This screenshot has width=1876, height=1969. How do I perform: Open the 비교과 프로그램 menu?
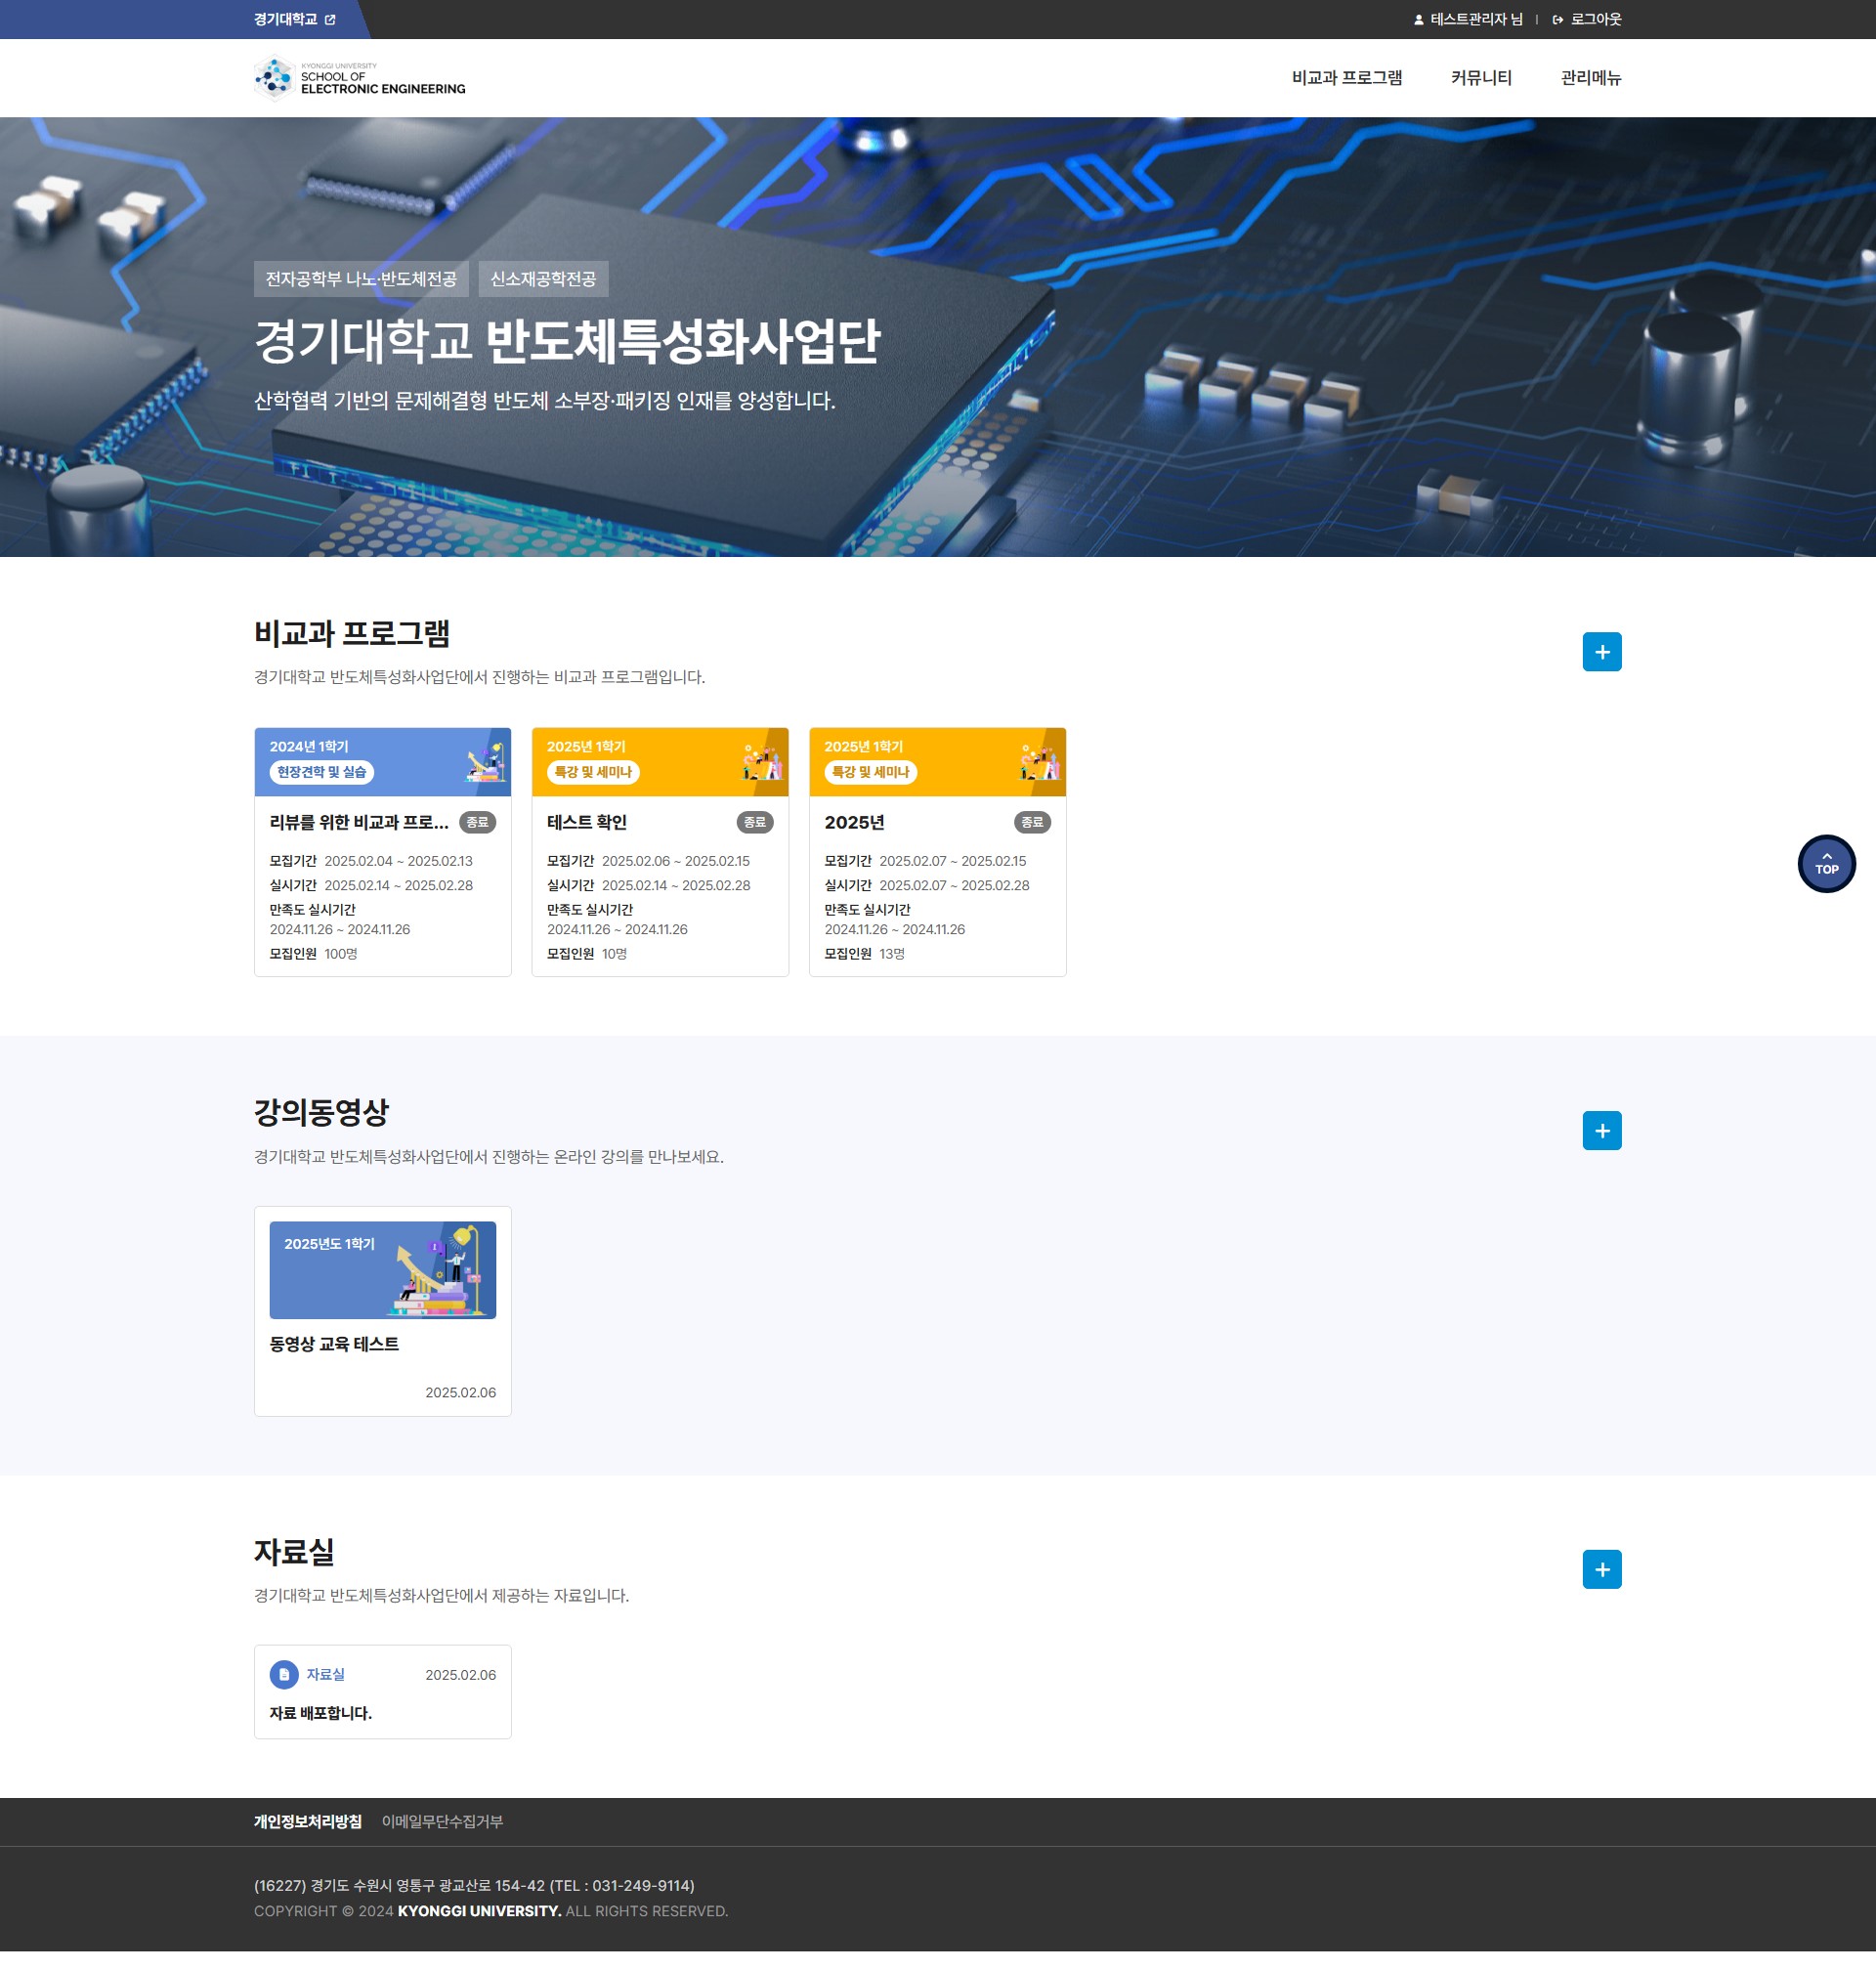[1346, 78]
